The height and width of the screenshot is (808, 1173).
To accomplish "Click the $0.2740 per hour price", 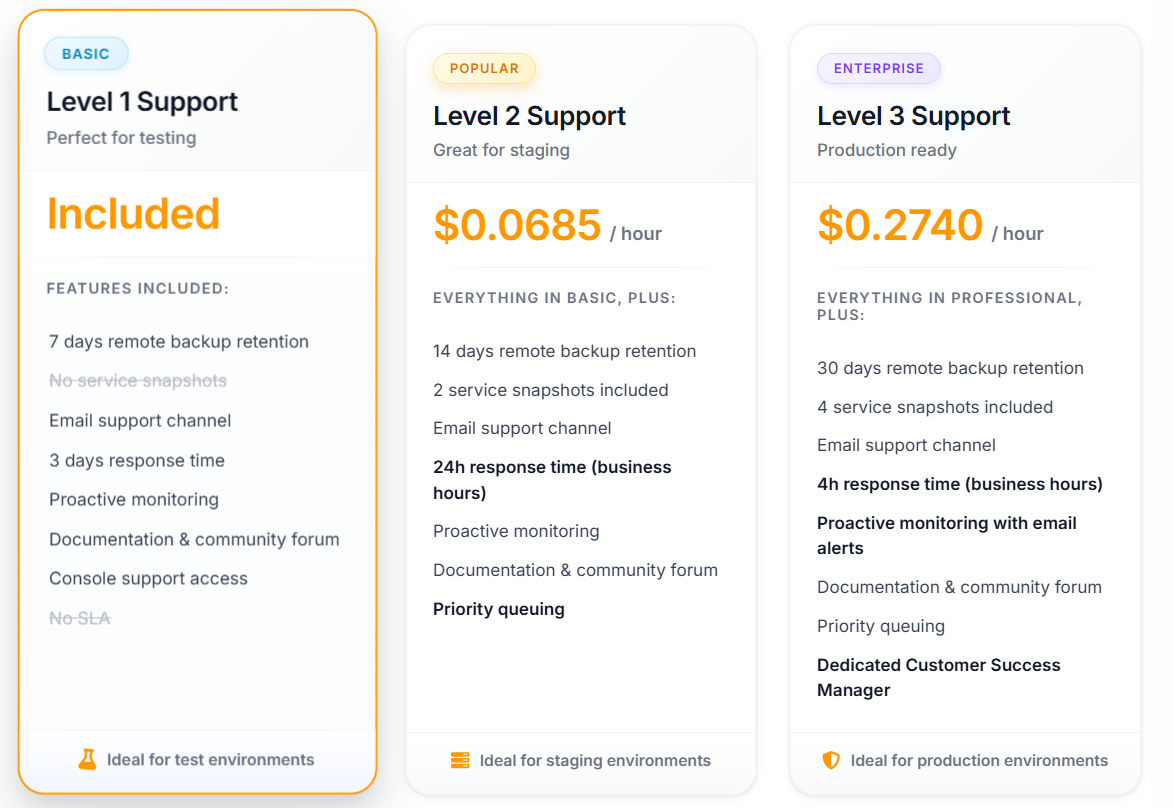I will [x=900, y=226].
